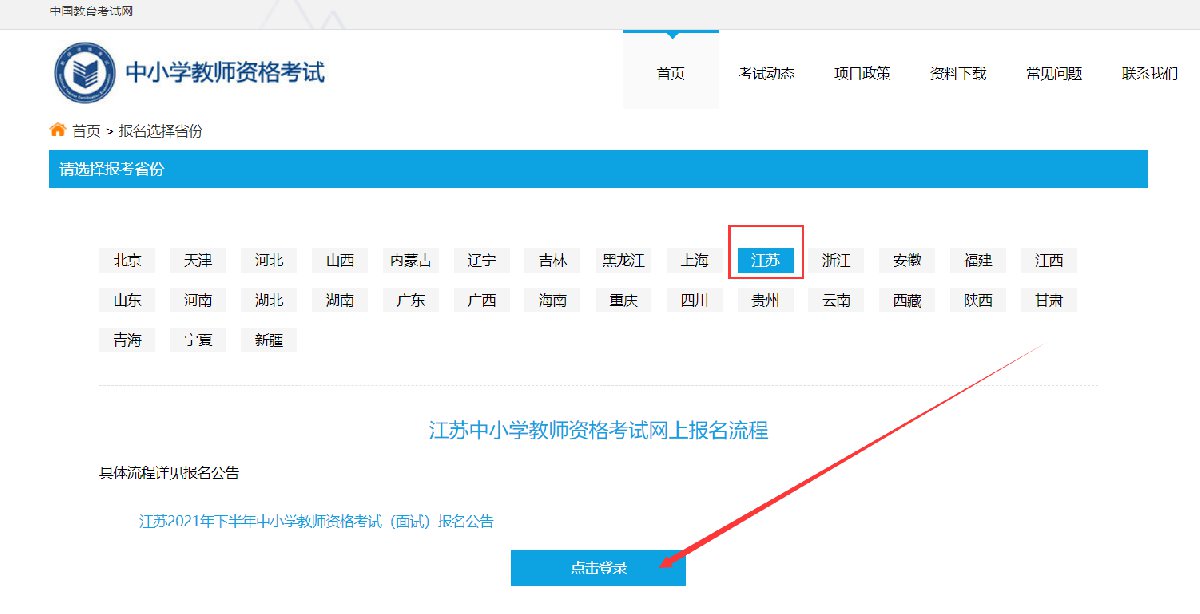This screenshot has height=614, width=1200.
Task: Pick the 浙江 province option
Action: point(836,260)
